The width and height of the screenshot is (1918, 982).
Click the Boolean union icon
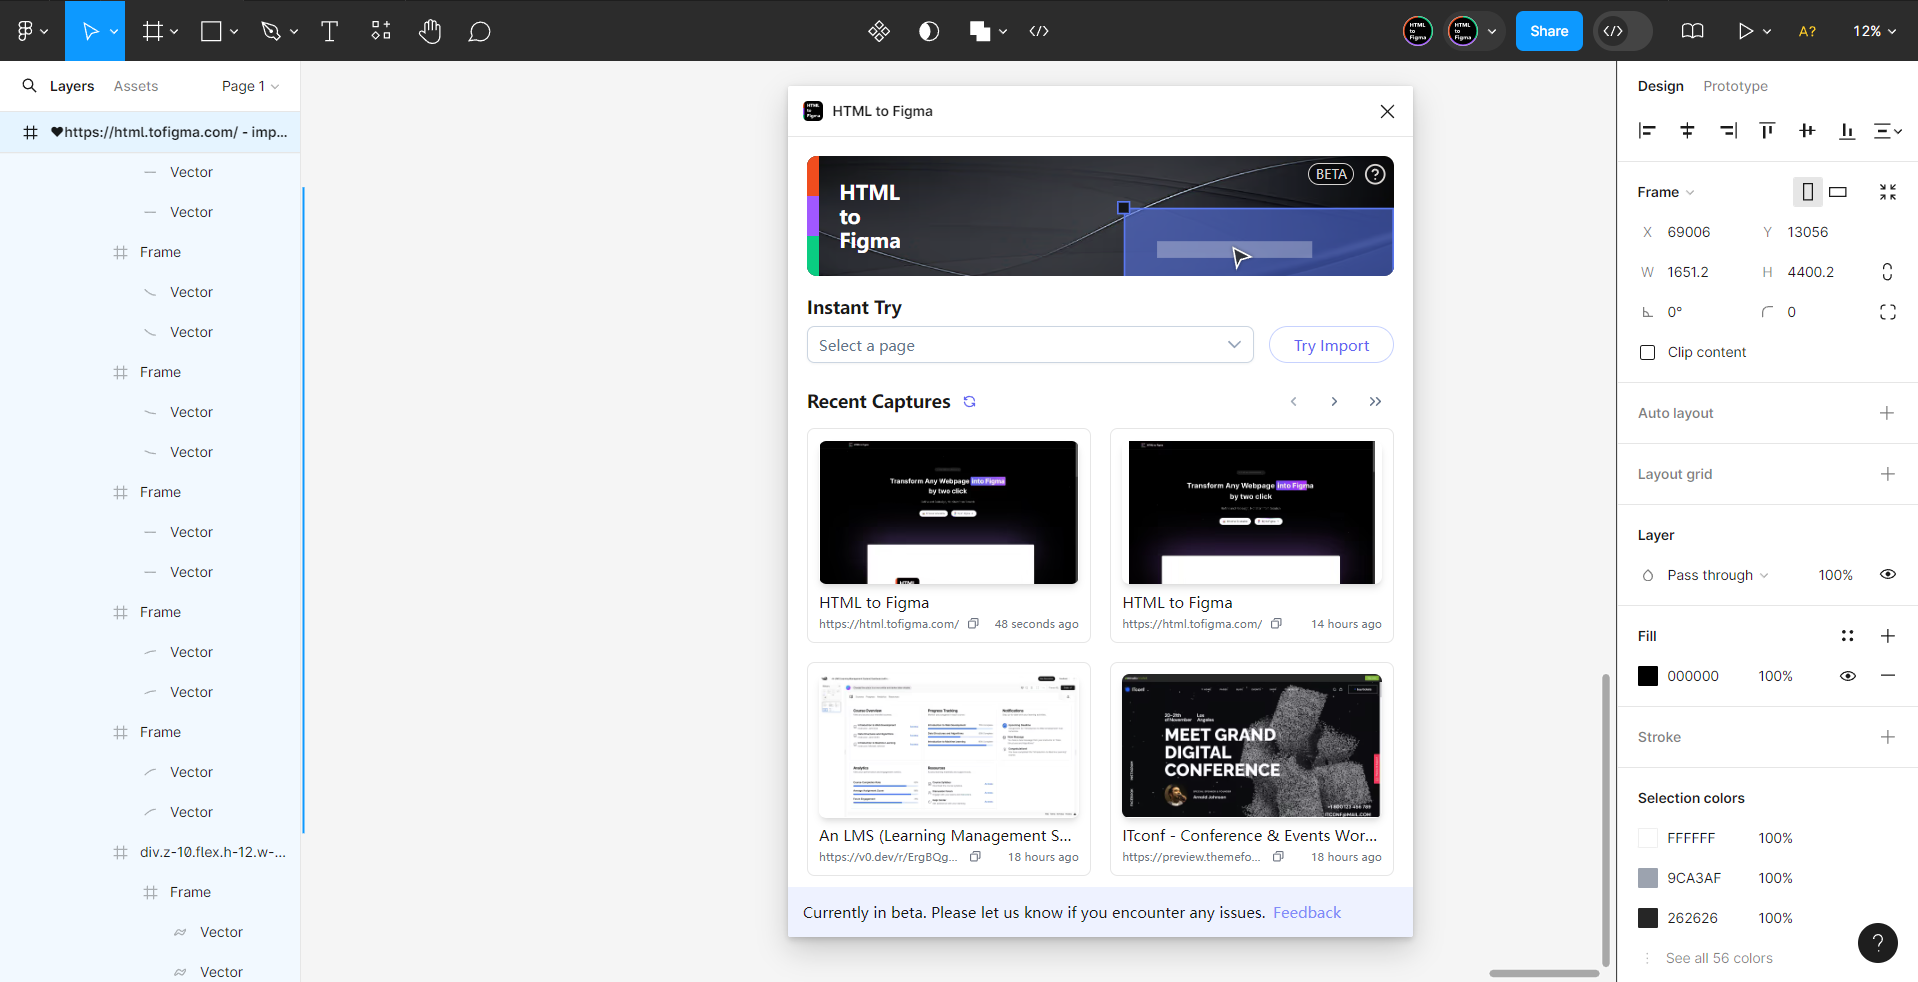tap(979, 31)
